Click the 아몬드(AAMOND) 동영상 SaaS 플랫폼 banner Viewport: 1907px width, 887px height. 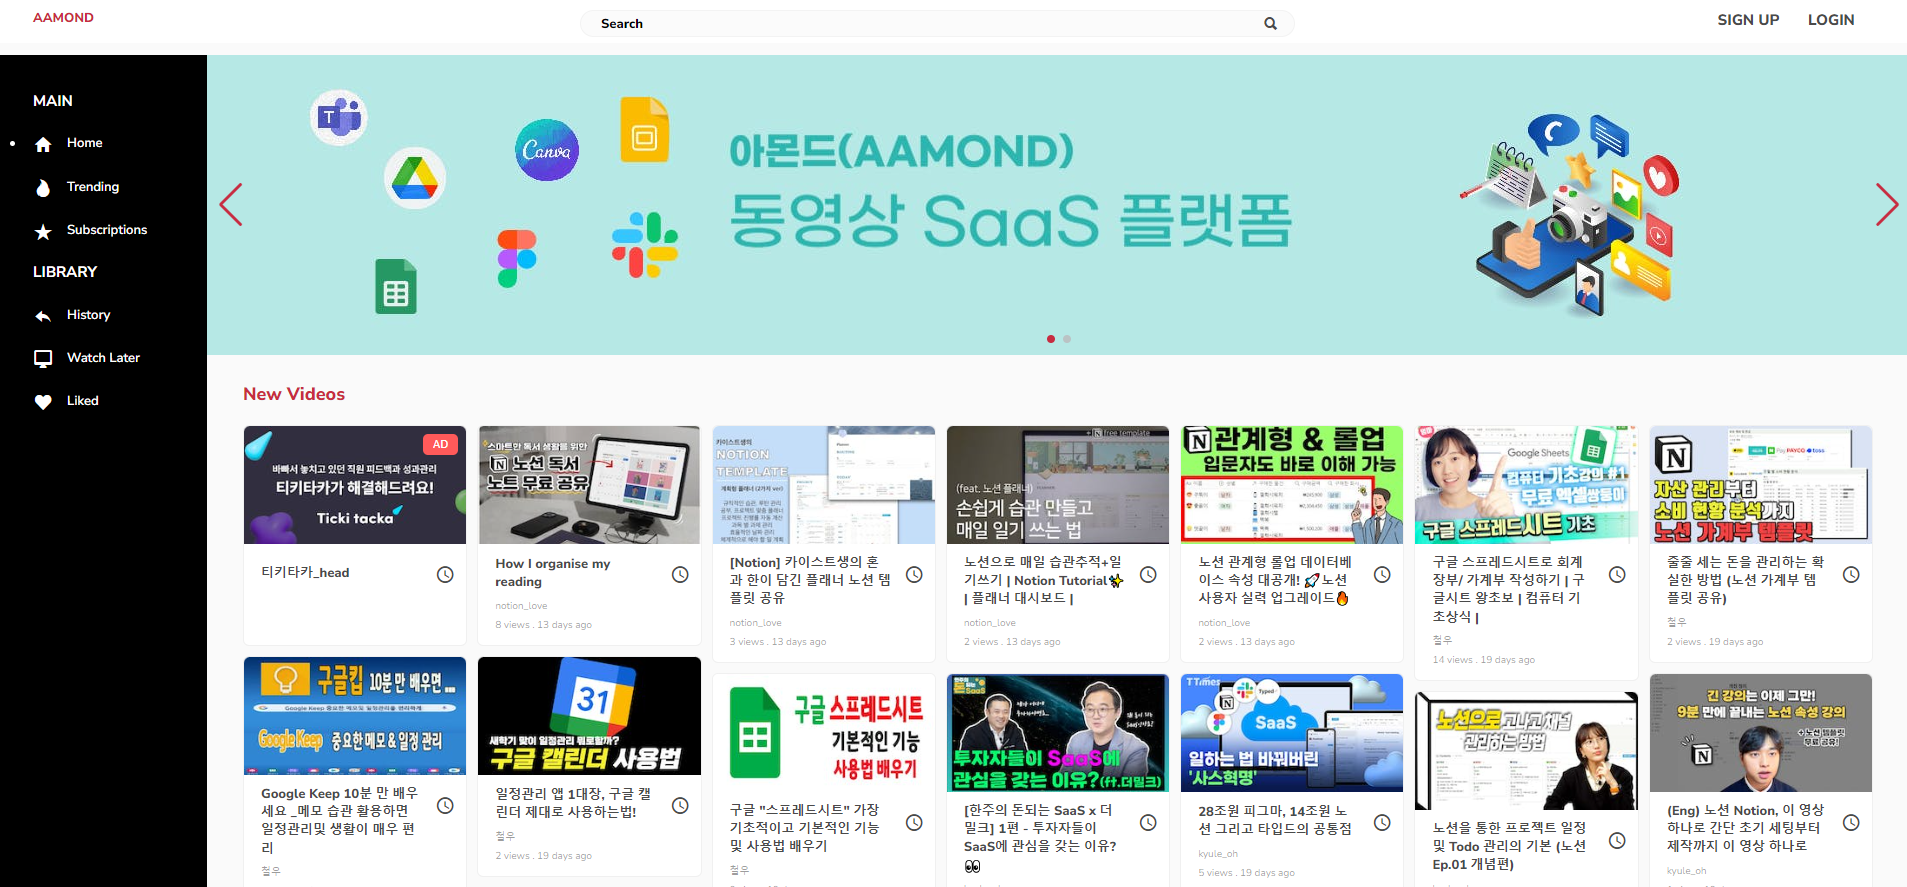1057,205
